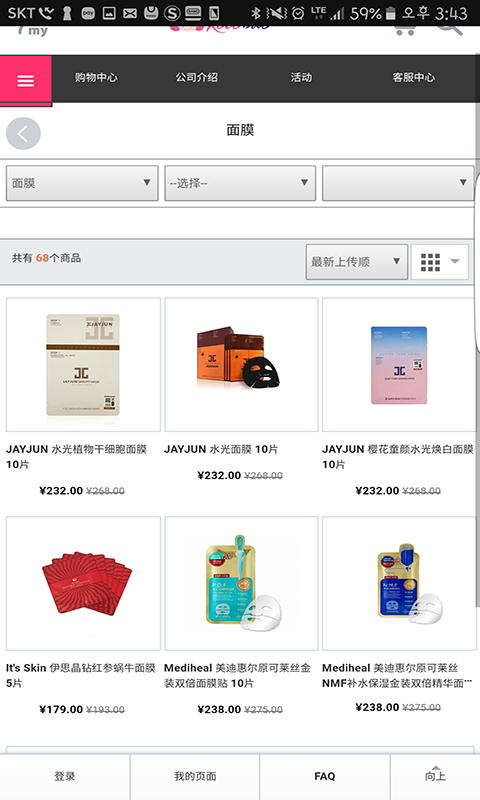Tap the alarm clock status icon
This screenshot has width=480, height=800.
click(298, 13)
